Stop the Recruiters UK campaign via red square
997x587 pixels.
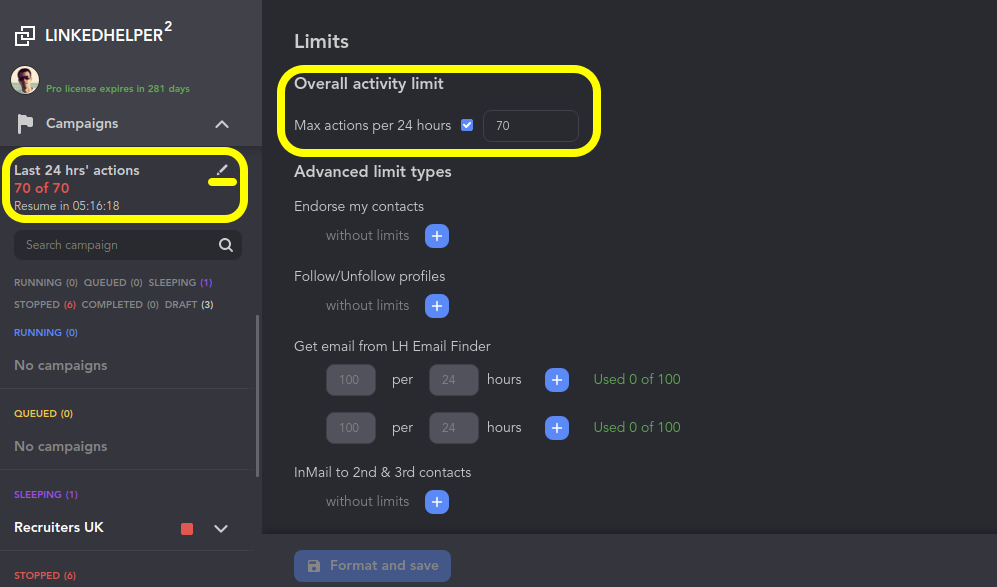187,528
